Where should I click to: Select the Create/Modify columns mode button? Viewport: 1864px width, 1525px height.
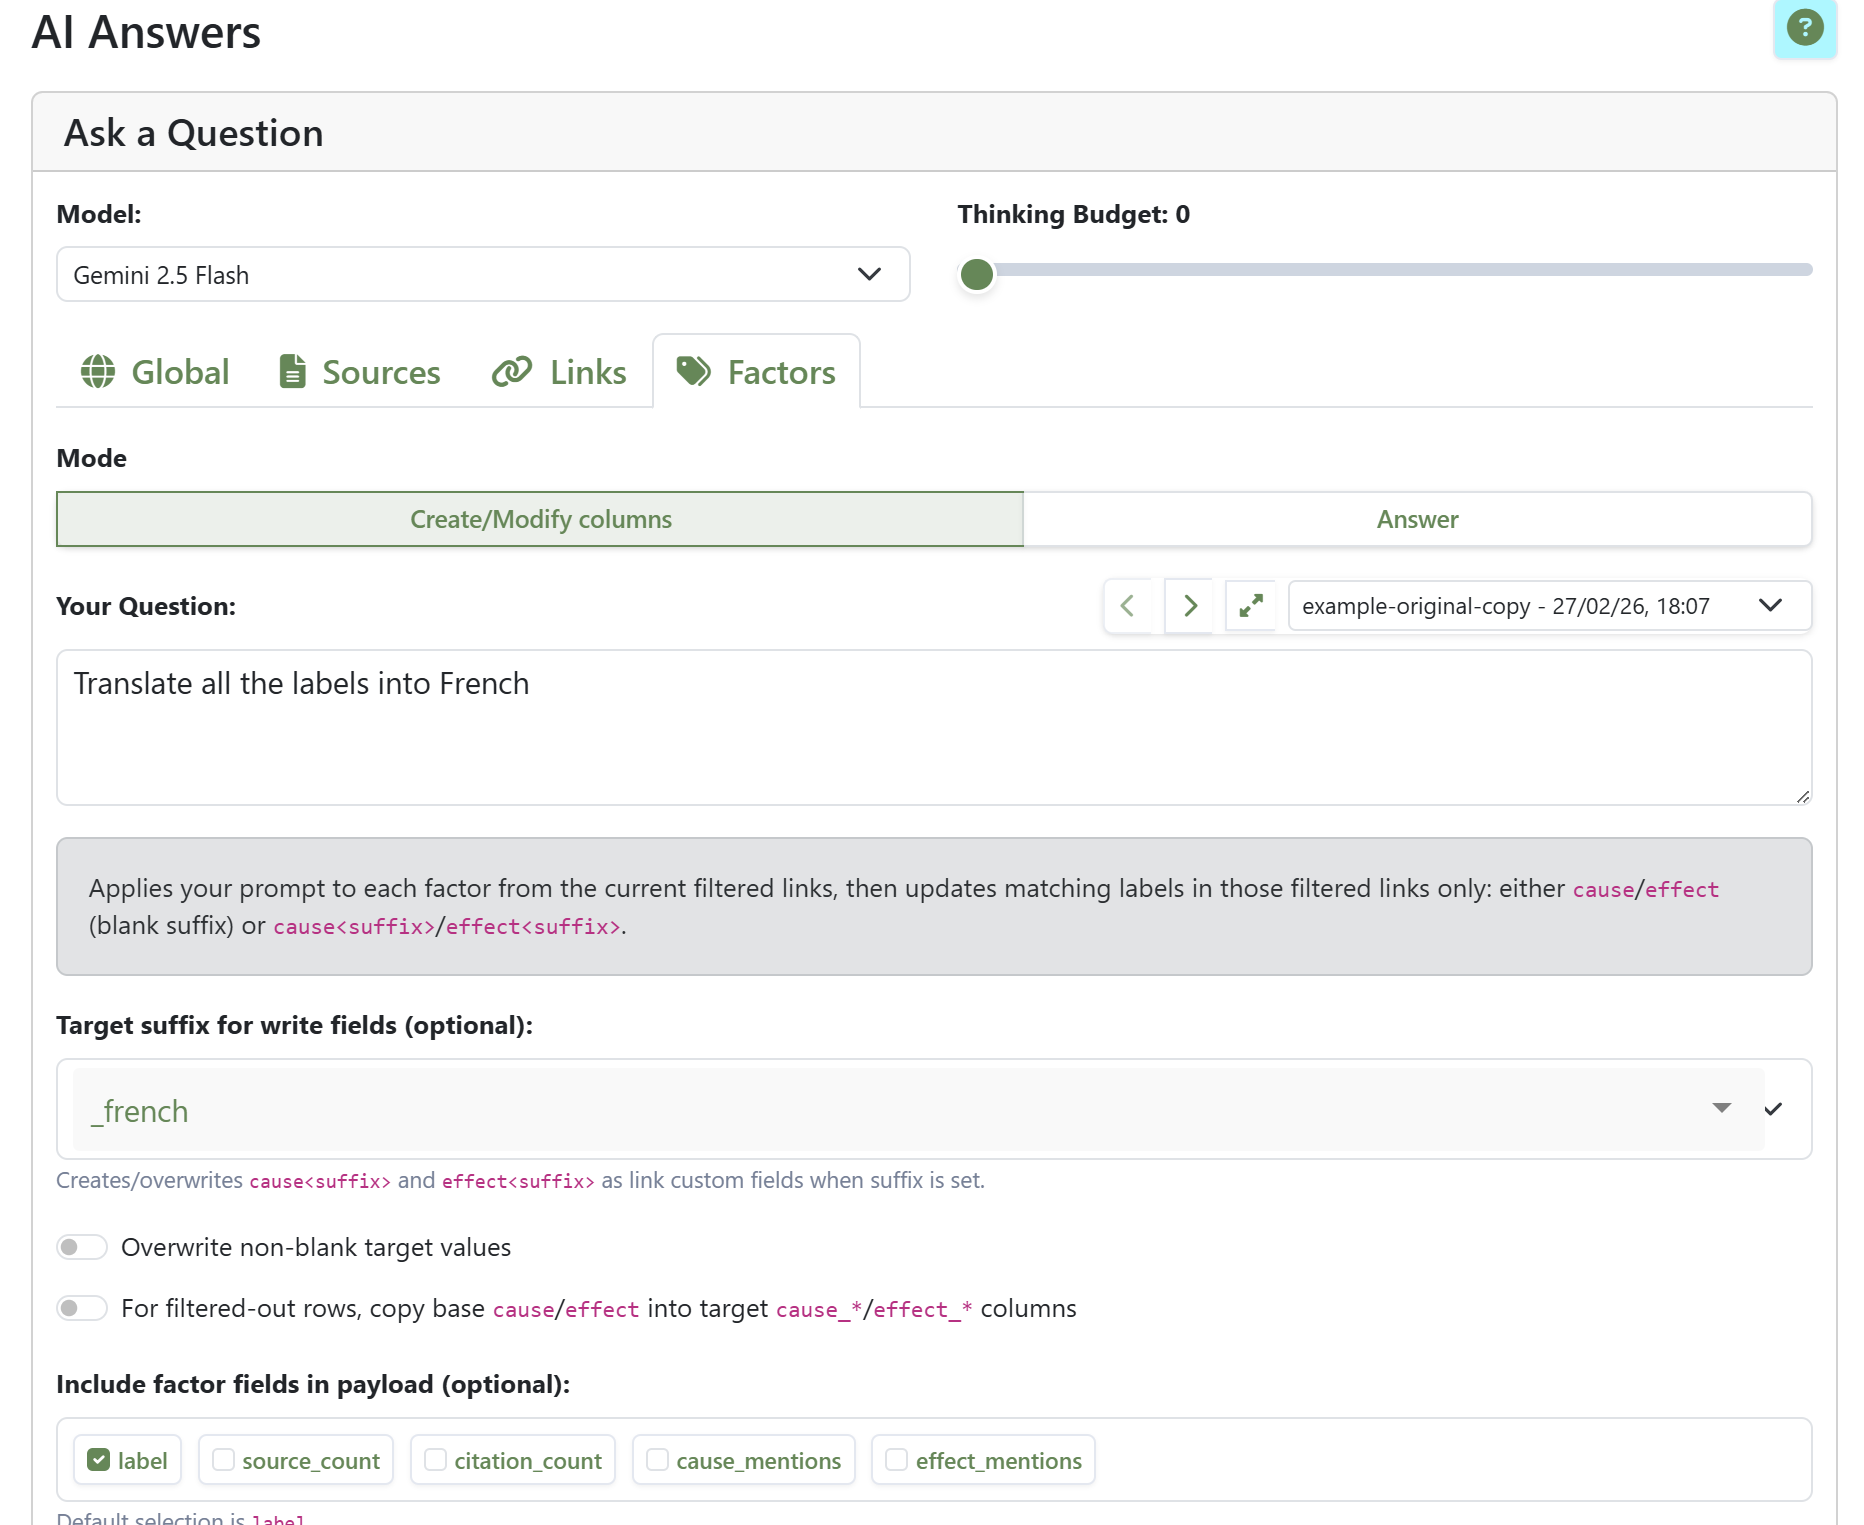click(x=540, y=519)
